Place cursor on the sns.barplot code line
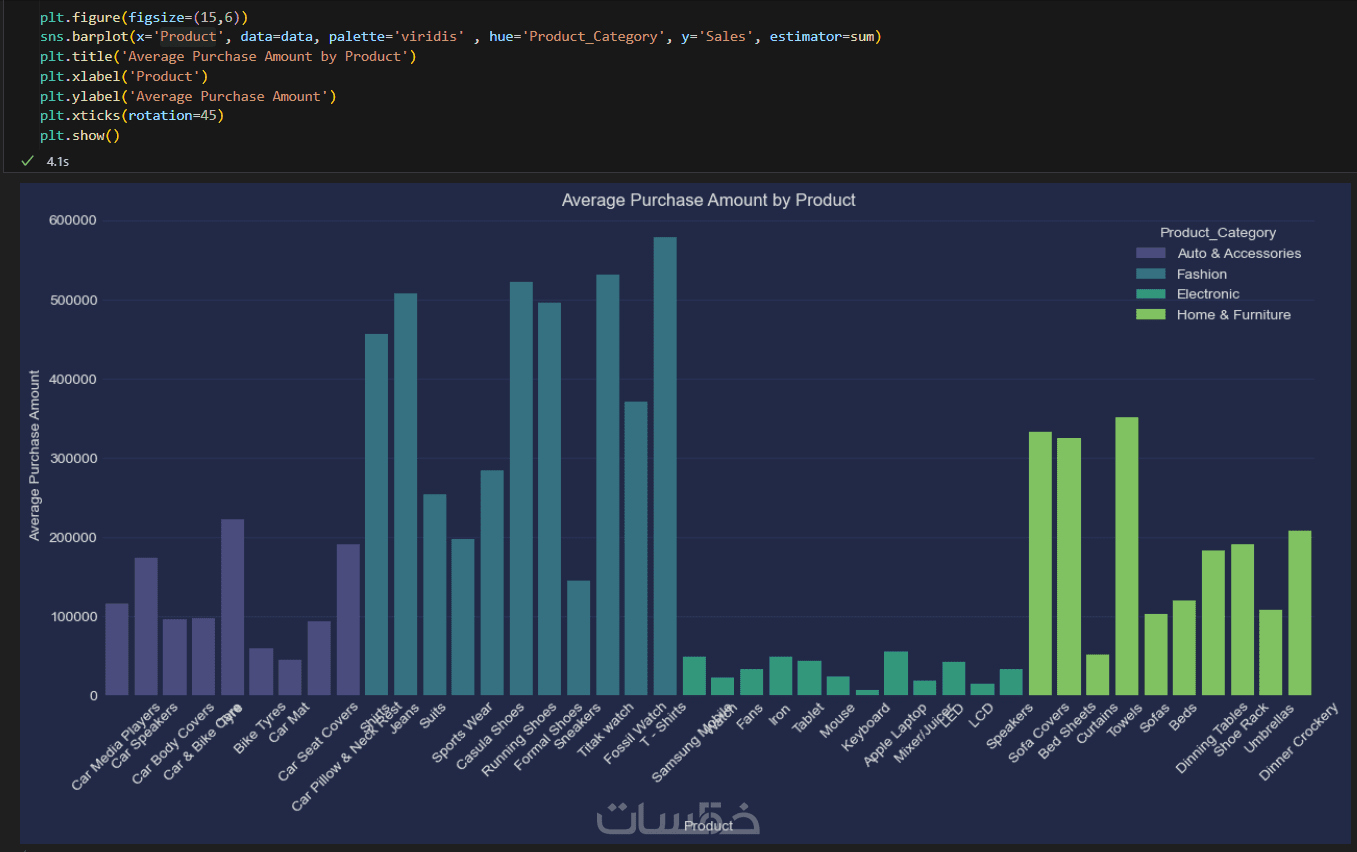1357x852 pixels. coord(460,37)
